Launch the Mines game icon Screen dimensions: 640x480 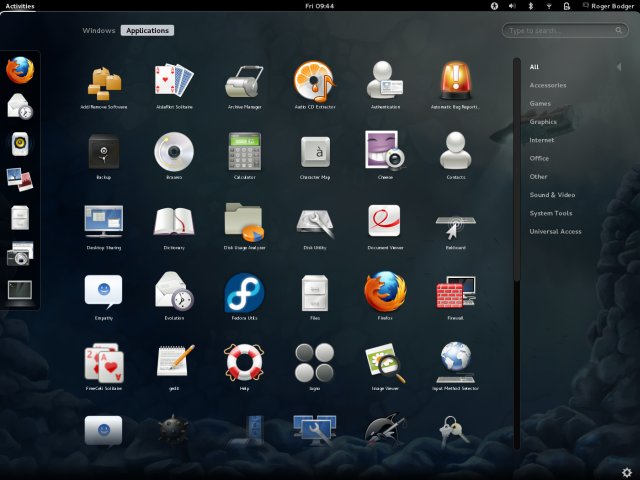(x=173, y=430)
